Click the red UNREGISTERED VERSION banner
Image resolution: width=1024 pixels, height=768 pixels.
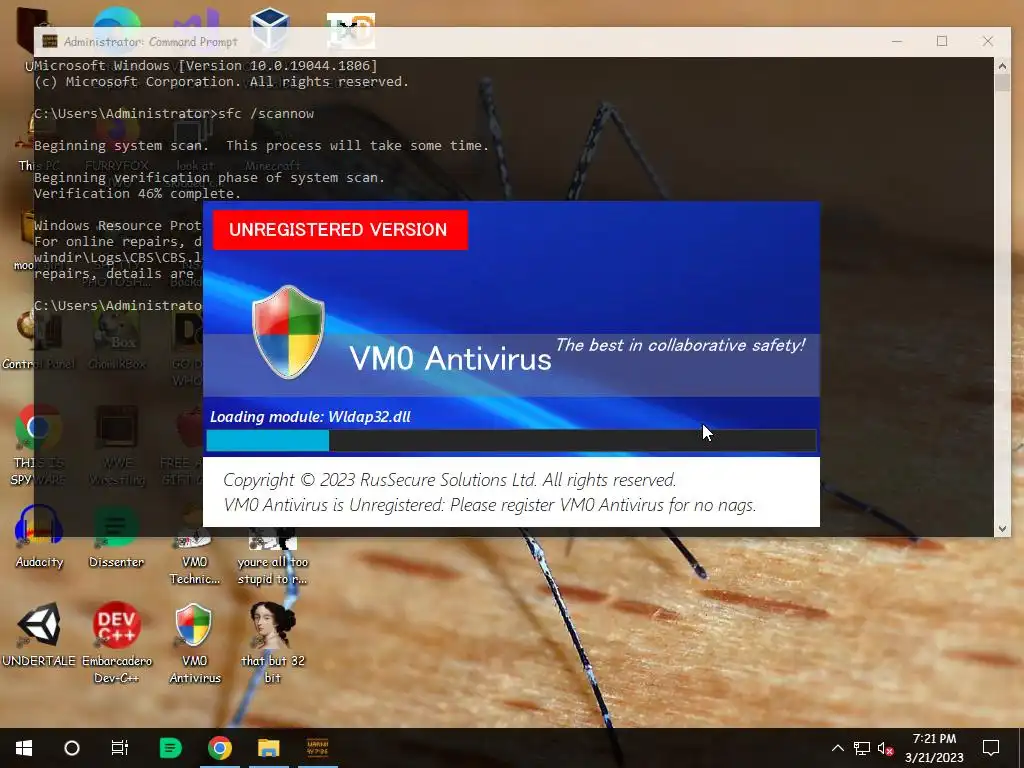tap(340, 230)
